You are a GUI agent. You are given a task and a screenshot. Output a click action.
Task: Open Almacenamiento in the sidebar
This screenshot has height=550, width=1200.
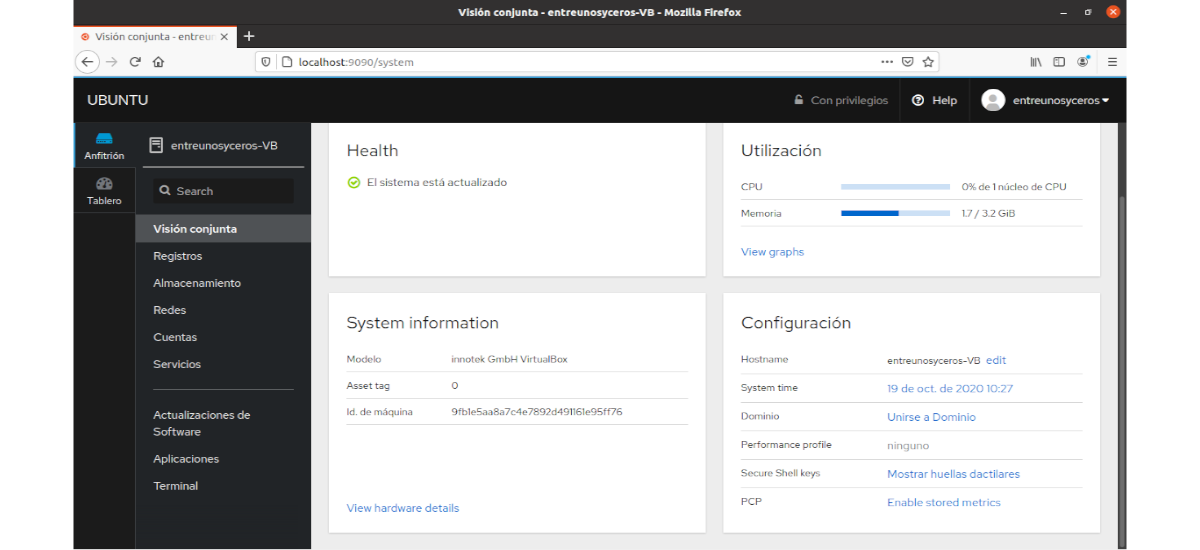pyautogui.click(x=223, y=283)
